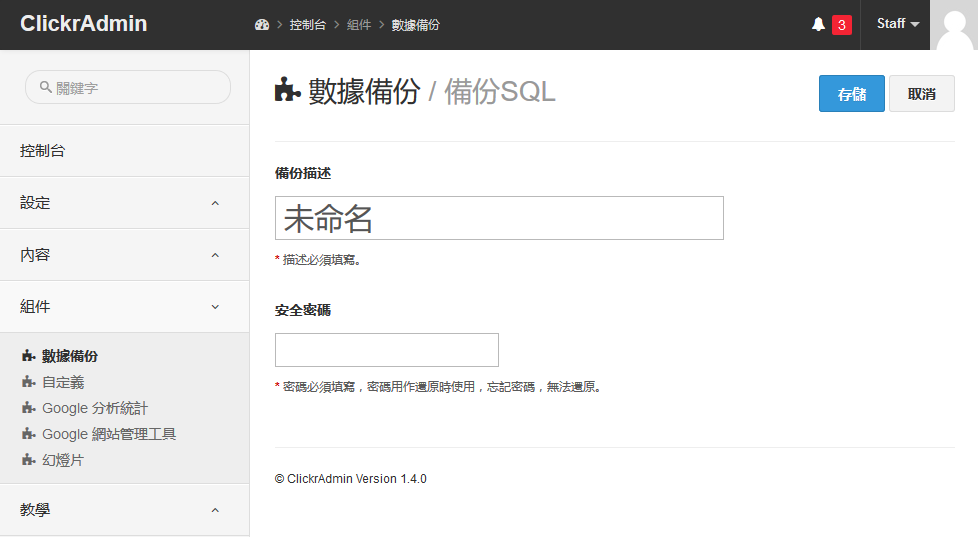Image resolution: width=978 pixels, height=537 pixels.
Task: Click the puzzle icon next to 幻燈片
Action: [x=29, y=460]
